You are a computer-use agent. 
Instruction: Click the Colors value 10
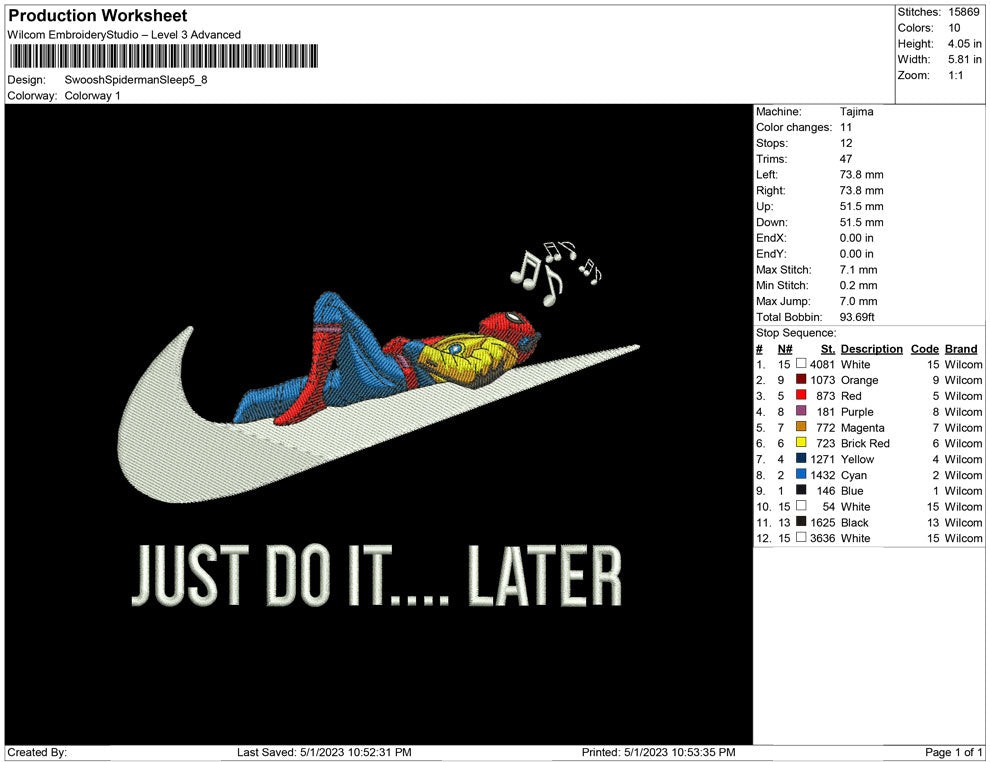click(954, 28)
